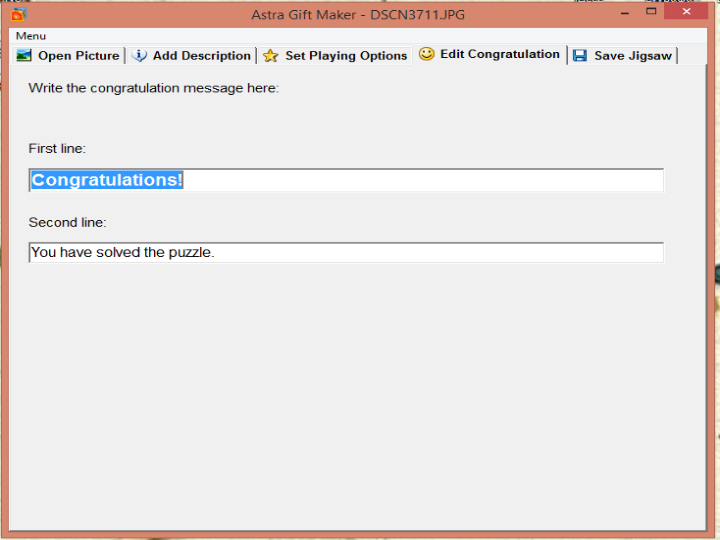
Task: Switch to the Open Picture tab
Action: [x=68, y=56]
